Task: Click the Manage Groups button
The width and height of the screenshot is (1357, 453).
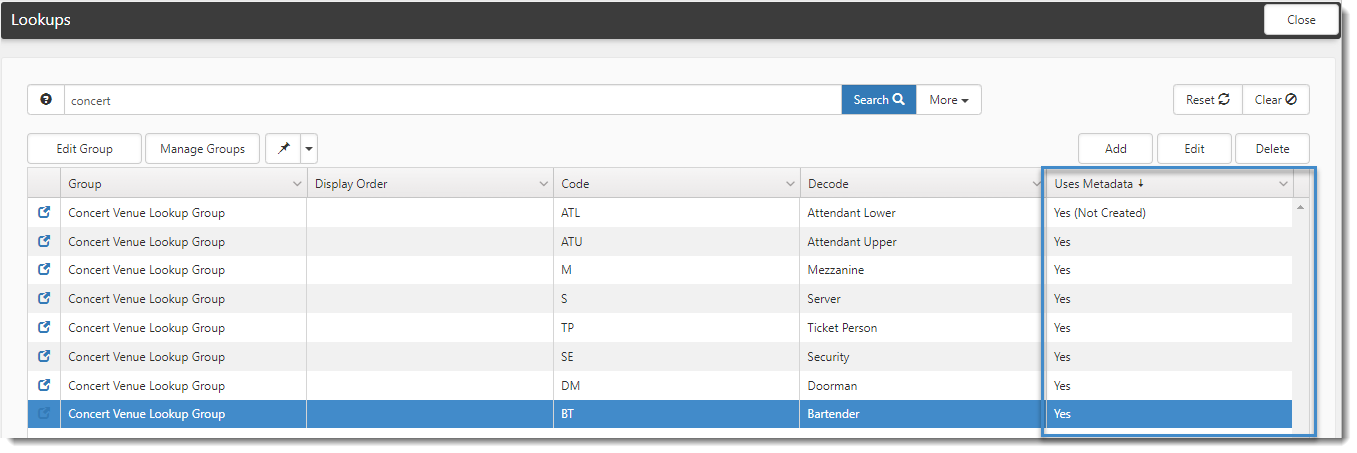Action: (202, 149)
